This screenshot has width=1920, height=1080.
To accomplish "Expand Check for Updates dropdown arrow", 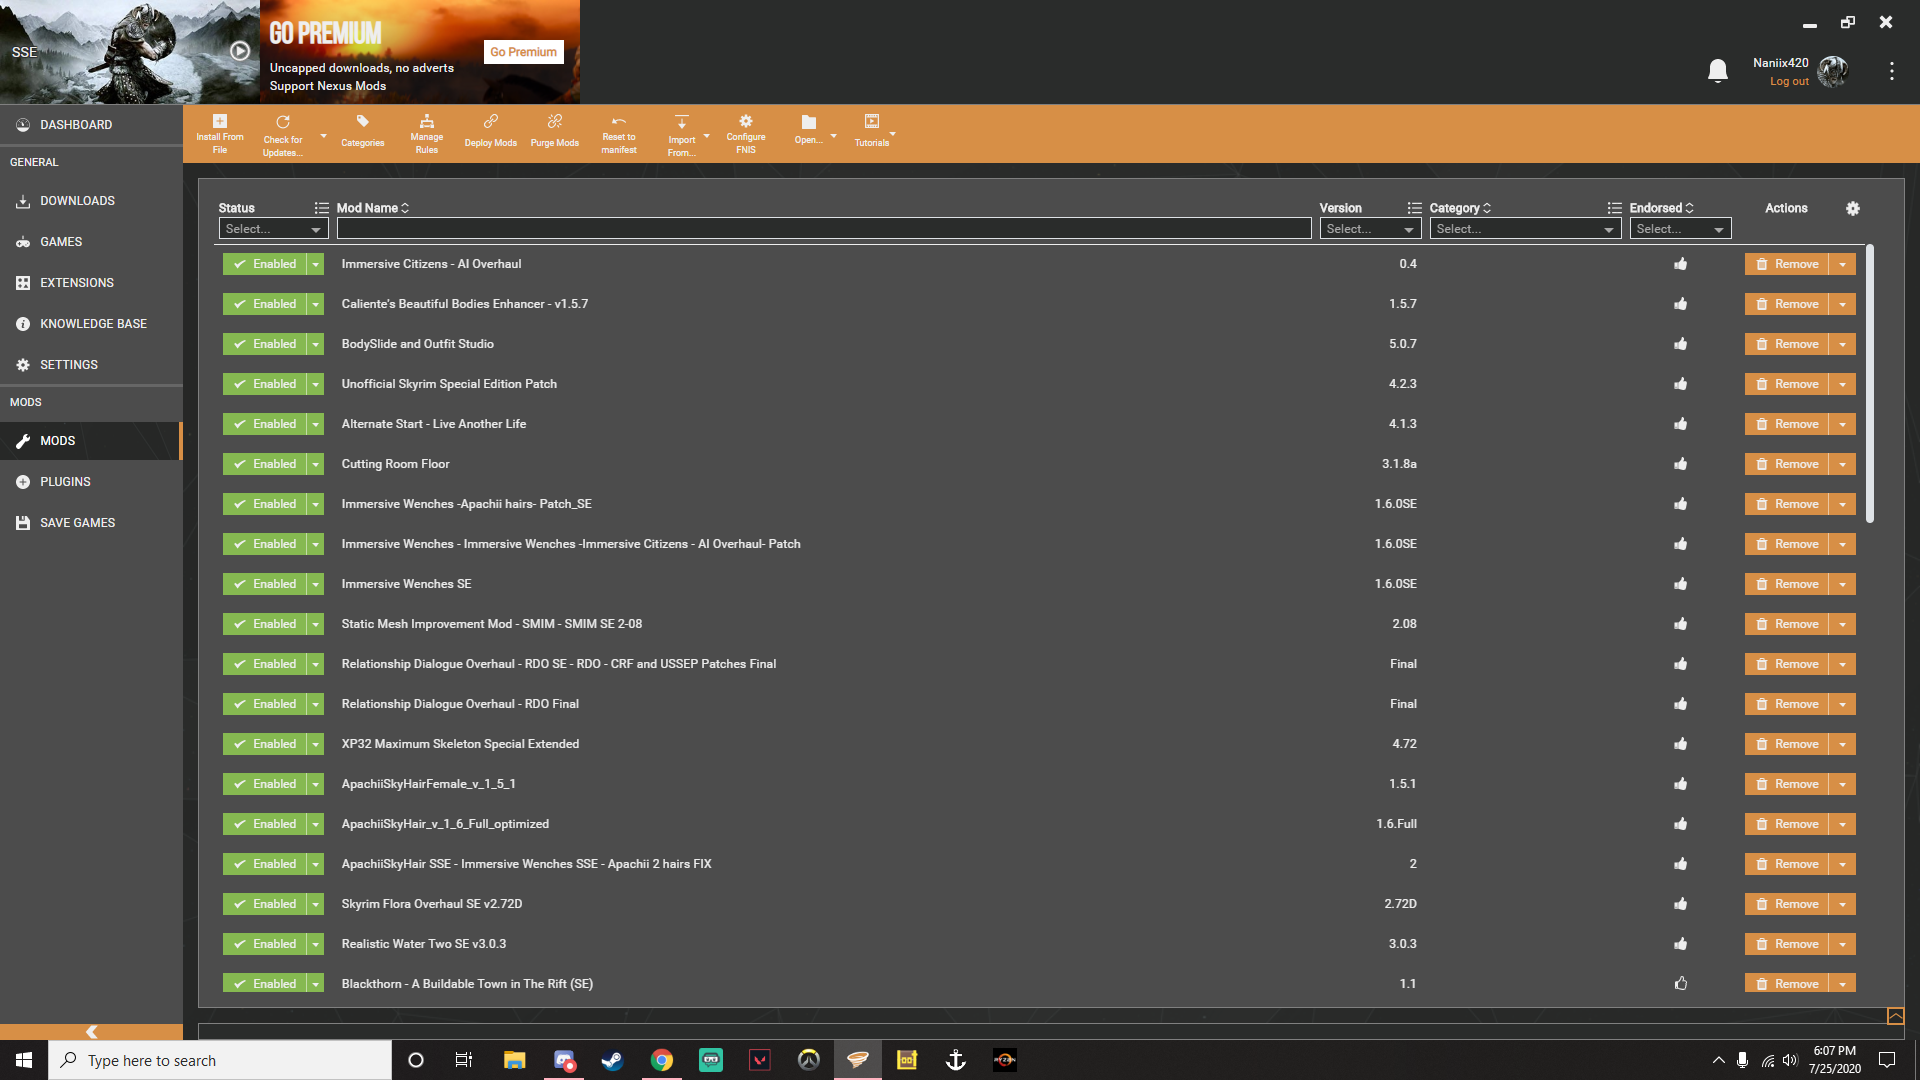I will point(323,135).
